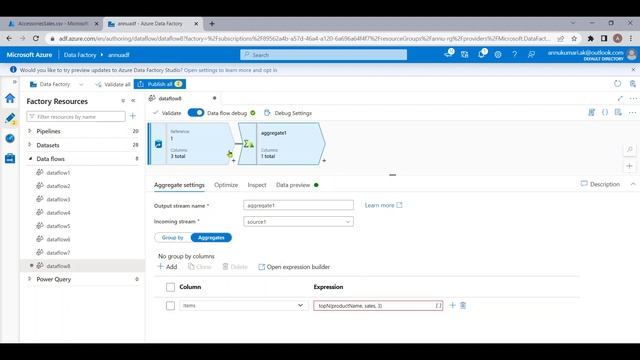Click the Output stream name field
The image size is (640, 360).
click(298, 205)
